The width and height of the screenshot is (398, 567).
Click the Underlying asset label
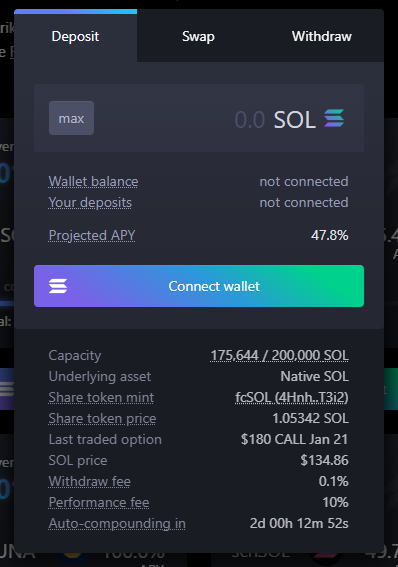(x=100, y=376)
